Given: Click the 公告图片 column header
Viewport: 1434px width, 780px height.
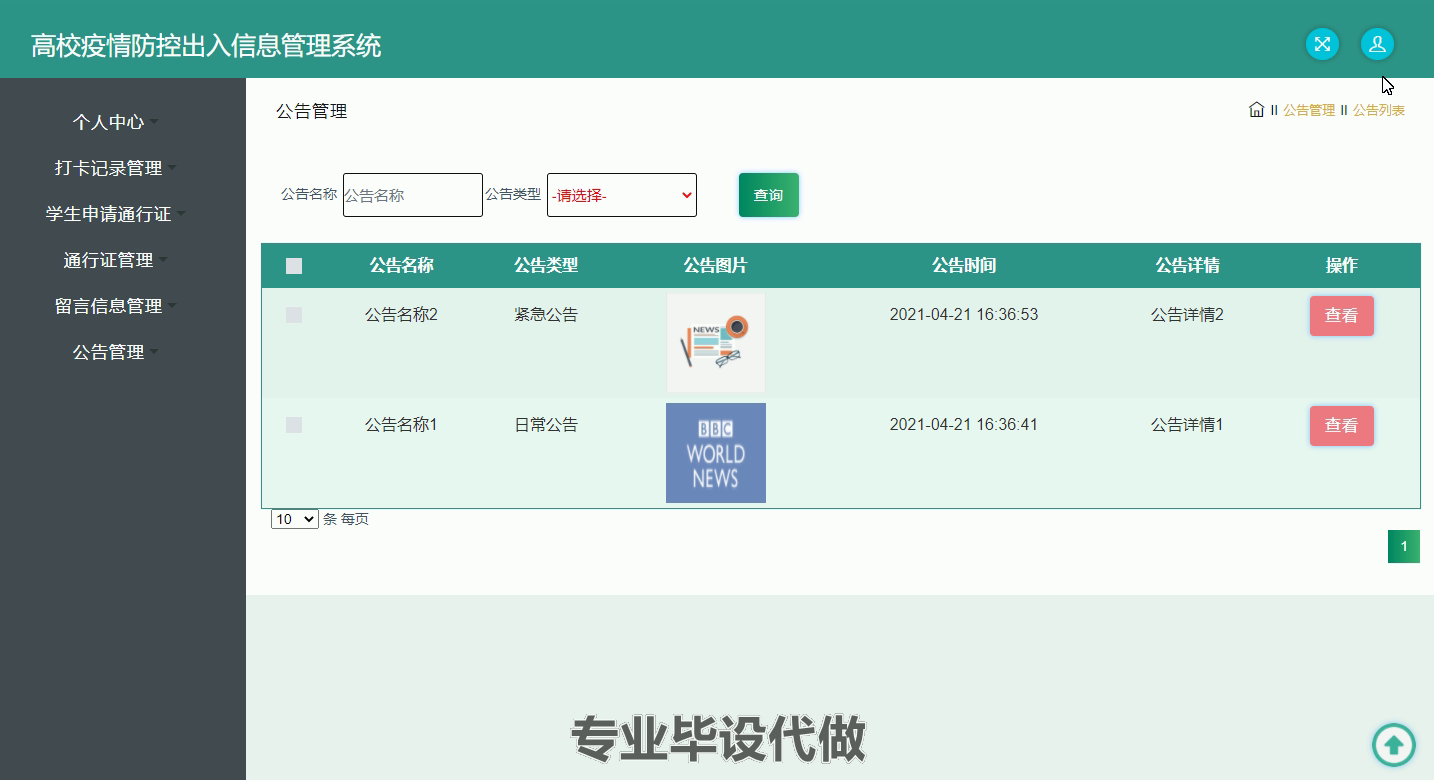Looking at the screenshot, I should (x=715, y=265).
